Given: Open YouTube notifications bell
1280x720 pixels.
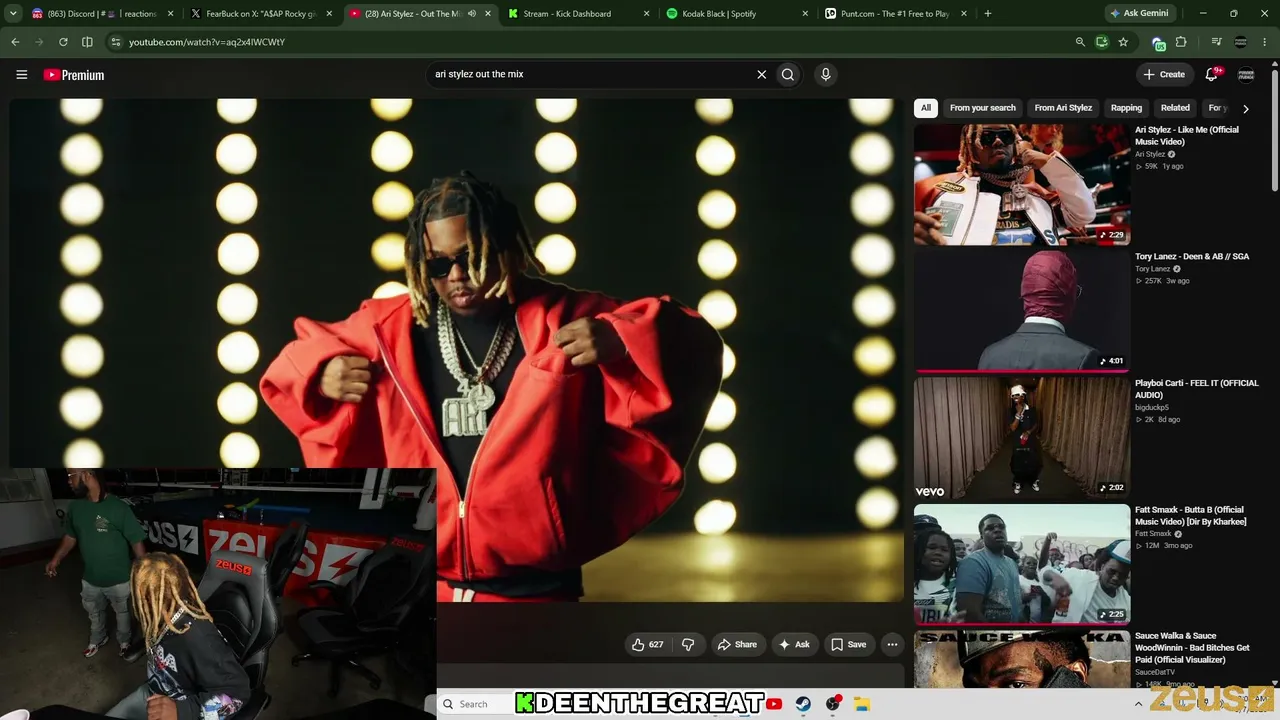Looking at the screenshot, I should (1212, 74).
